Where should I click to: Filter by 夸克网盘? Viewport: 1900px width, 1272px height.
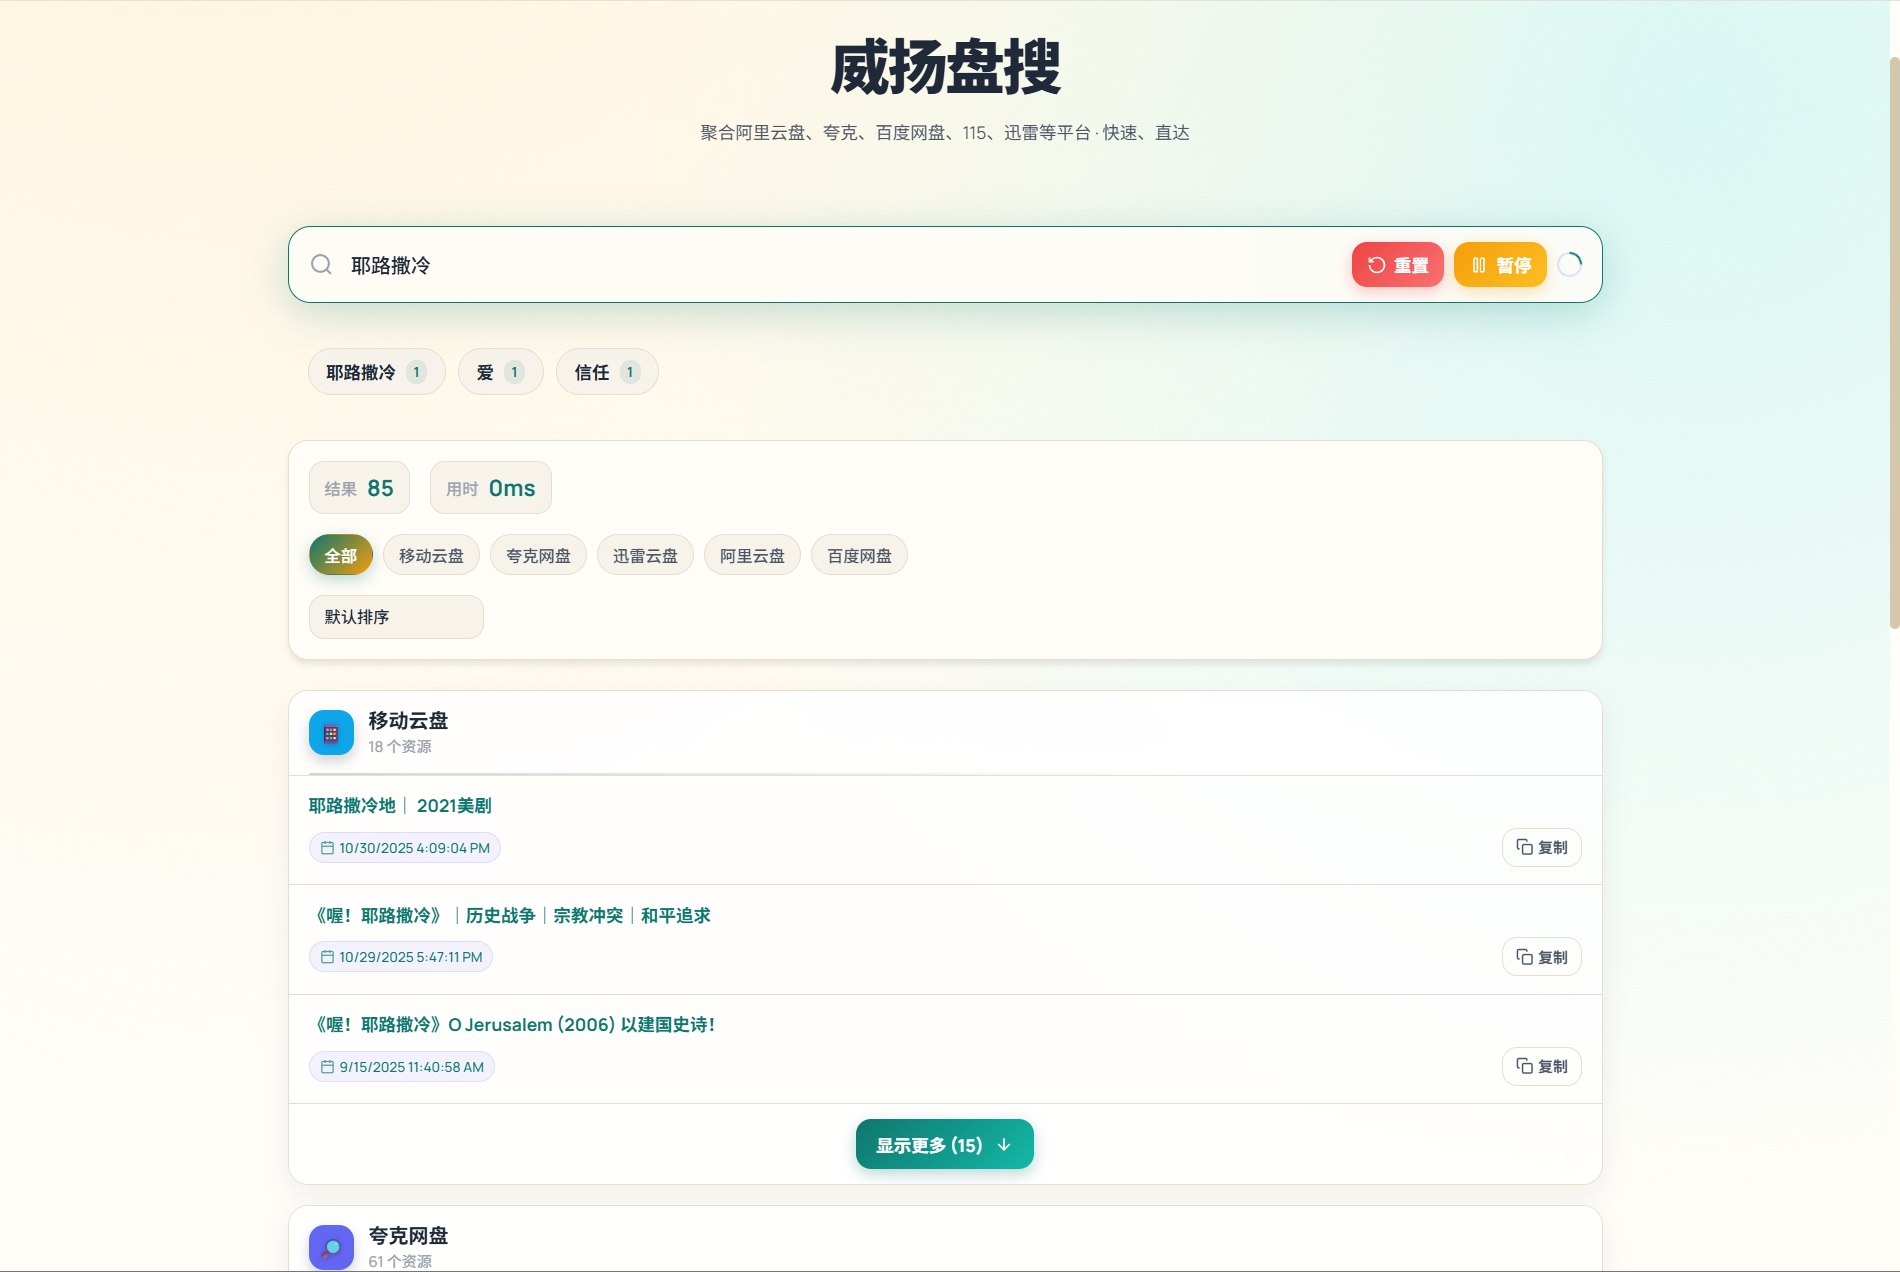pyautogui.click(x=538, y=555)
